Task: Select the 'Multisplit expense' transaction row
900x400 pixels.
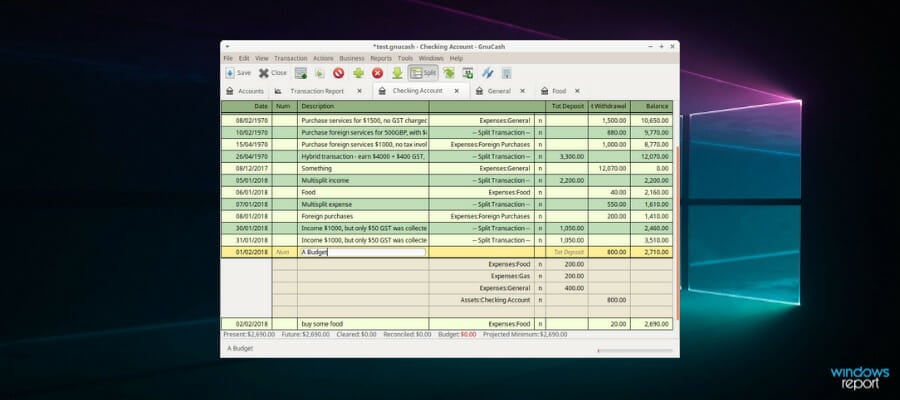Action: coord(447,205)
